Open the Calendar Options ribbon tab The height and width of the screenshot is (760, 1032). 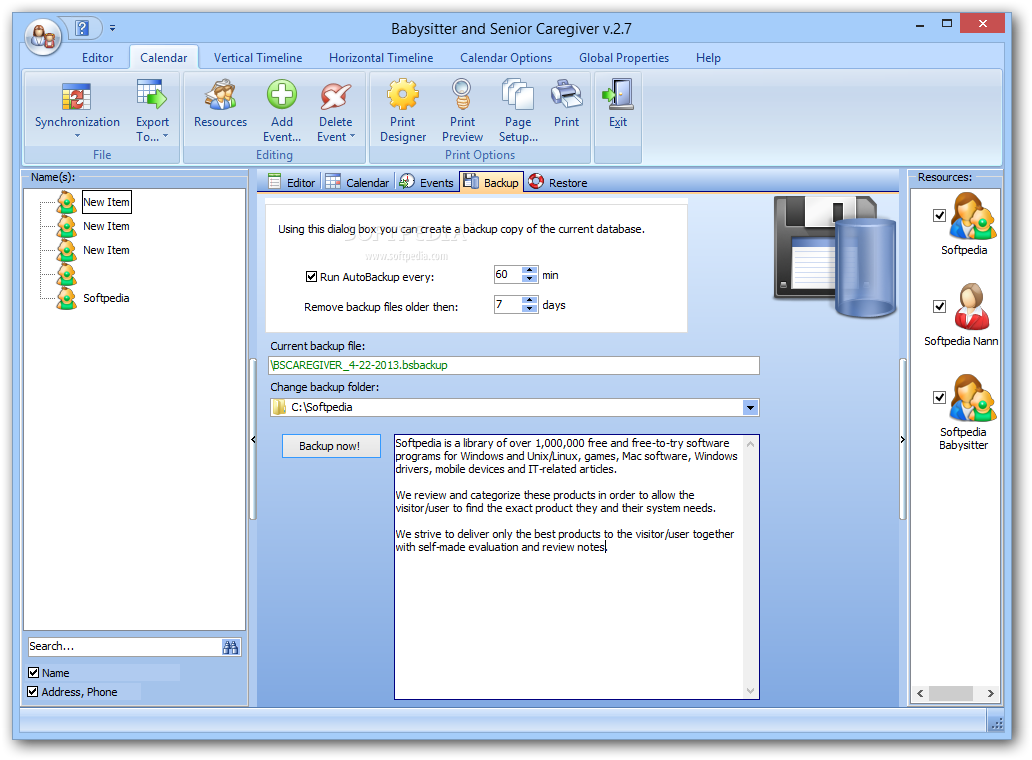(506, 58)
